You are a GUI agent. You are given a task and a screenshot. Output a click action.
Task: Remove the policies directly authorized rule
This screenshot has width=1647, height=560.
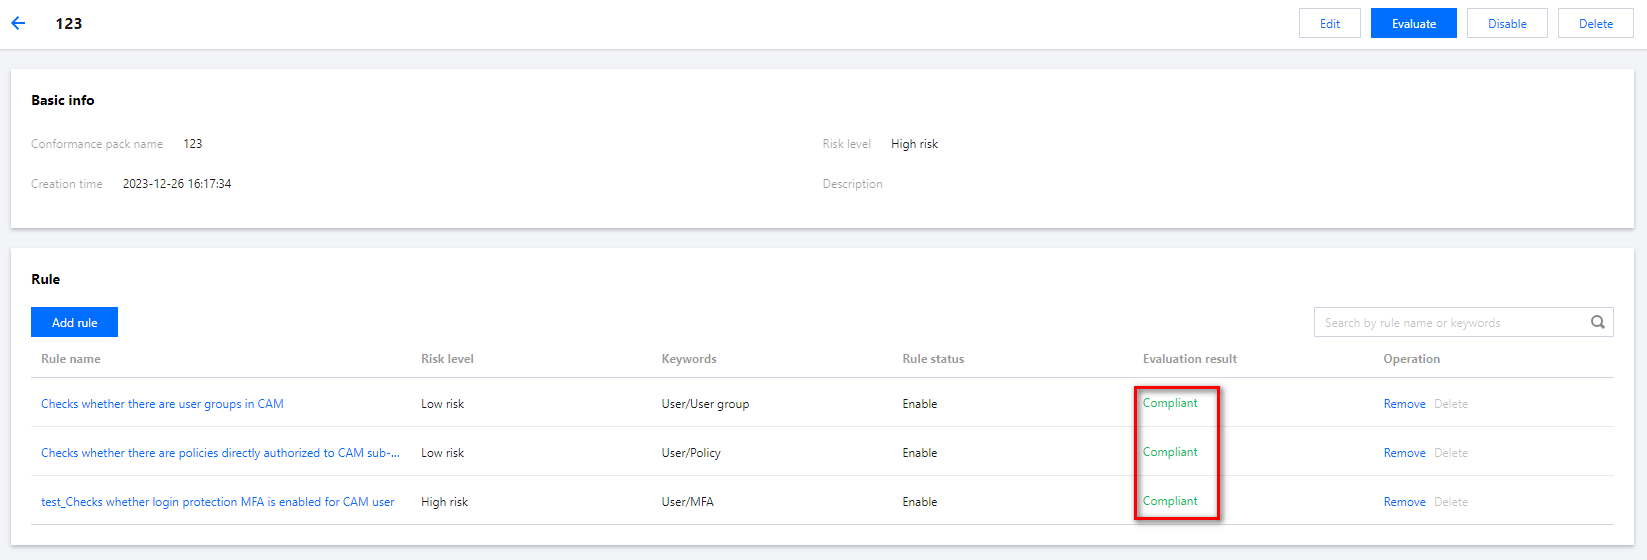point(1404,453)
